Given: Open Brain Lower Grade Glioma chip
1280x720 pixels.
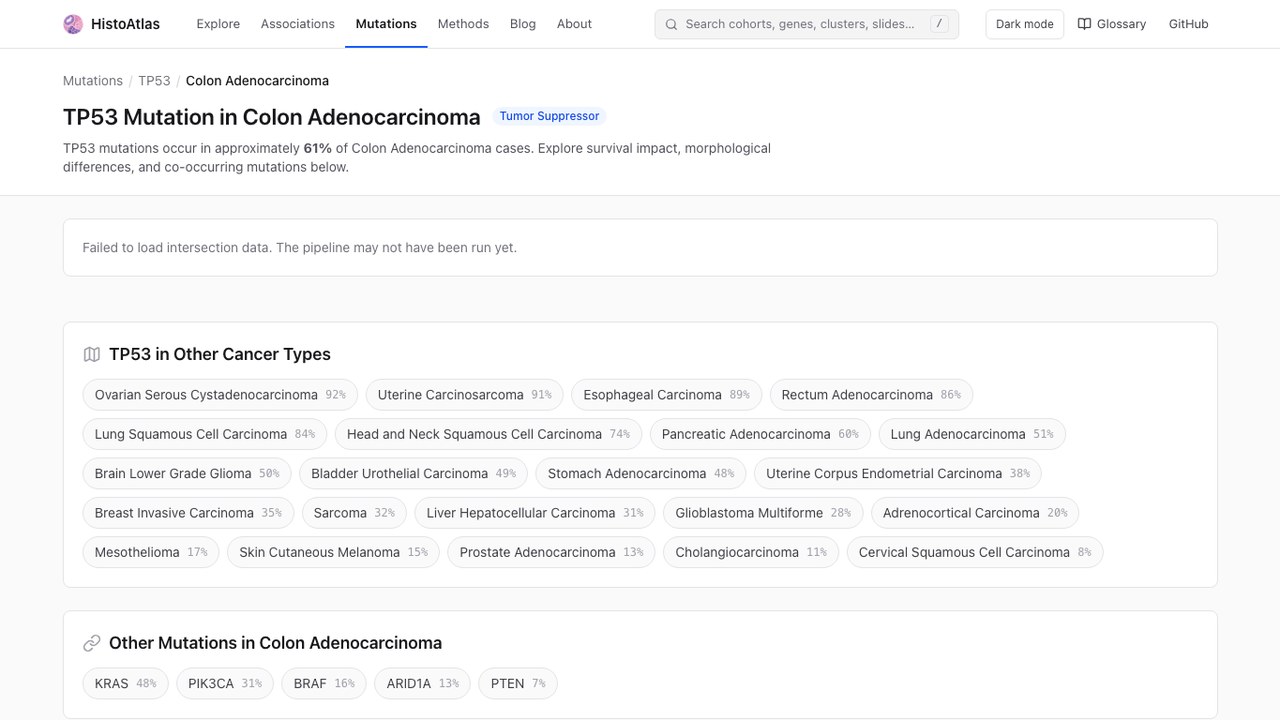Looking at the screenshot, I should point(187,473).
